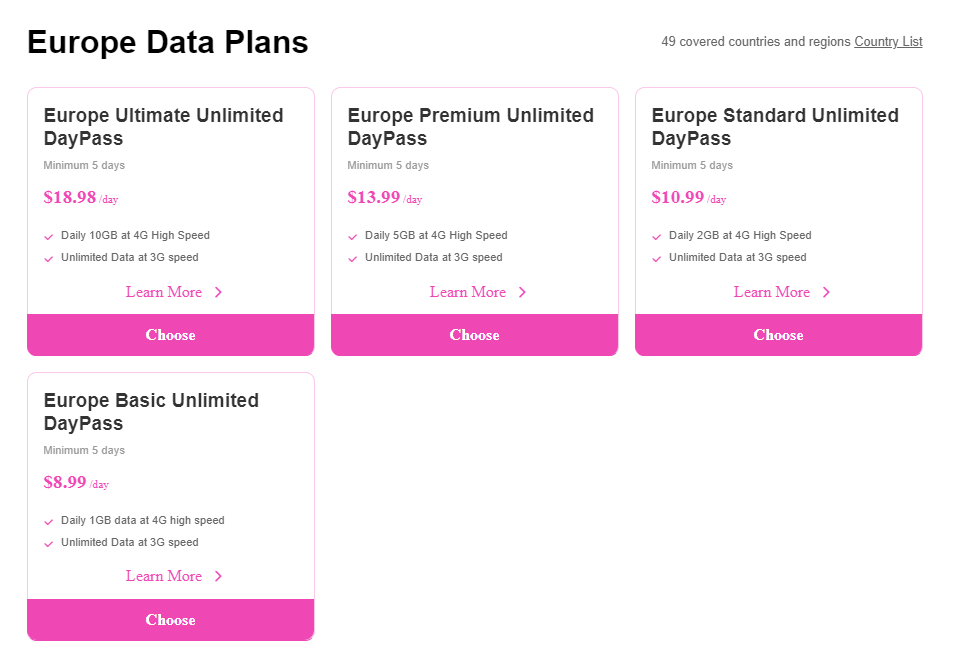Expand Premium plan details chevron arrow
This screenshot has width=975, height=657.
click(523, 292)
